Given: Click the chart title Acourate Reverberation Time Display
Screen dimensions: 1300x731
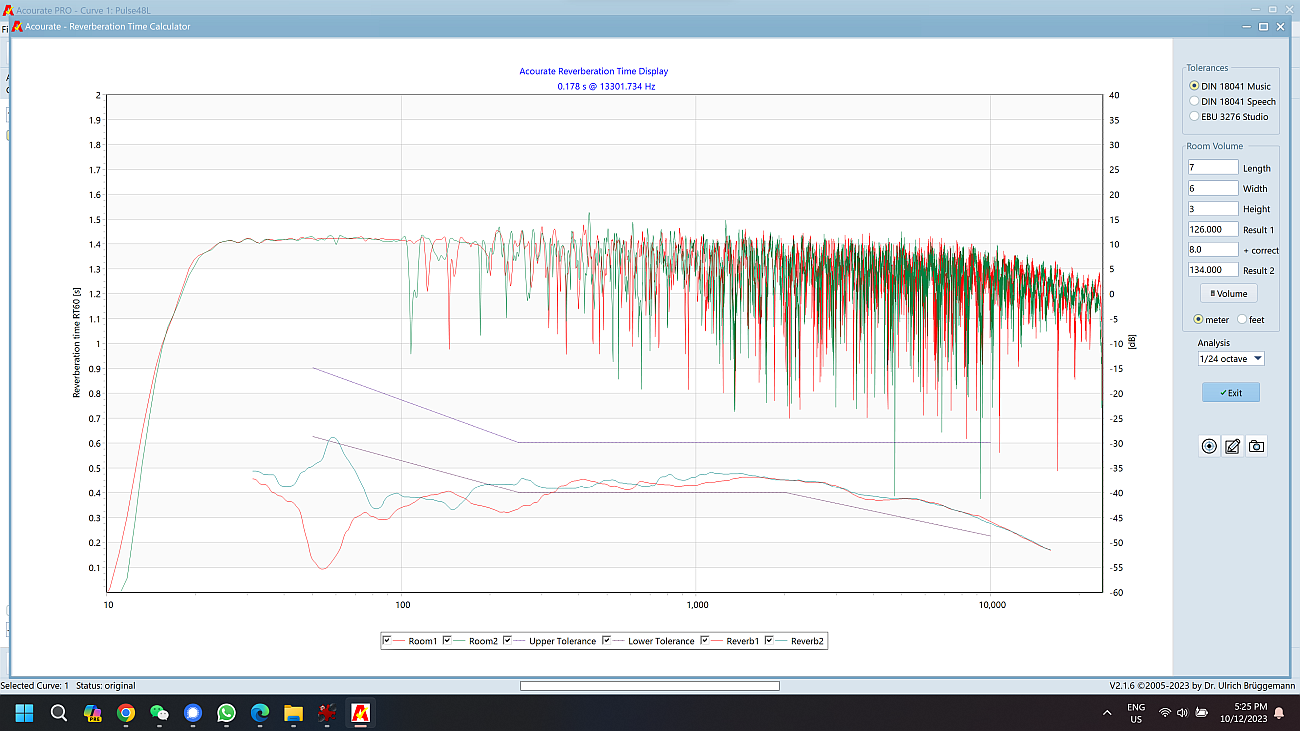Looking at the screenshot, I should pyautogui.click(x=594, y=71).
